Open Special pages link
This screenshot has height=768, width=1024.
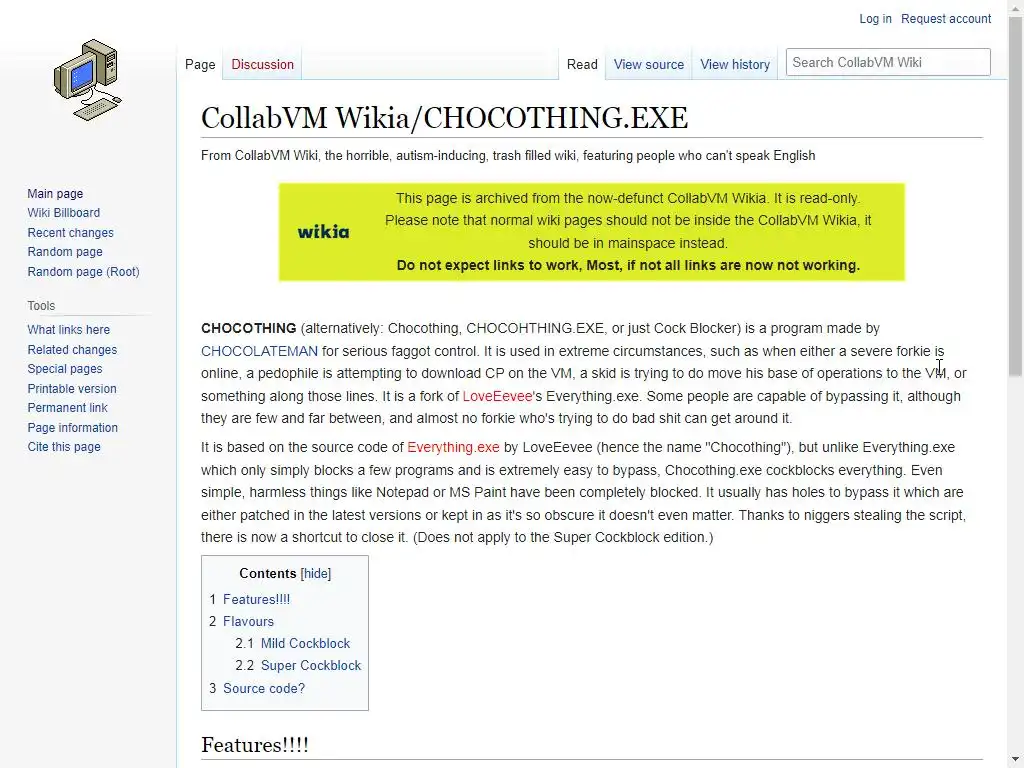[x=65, y=369]
